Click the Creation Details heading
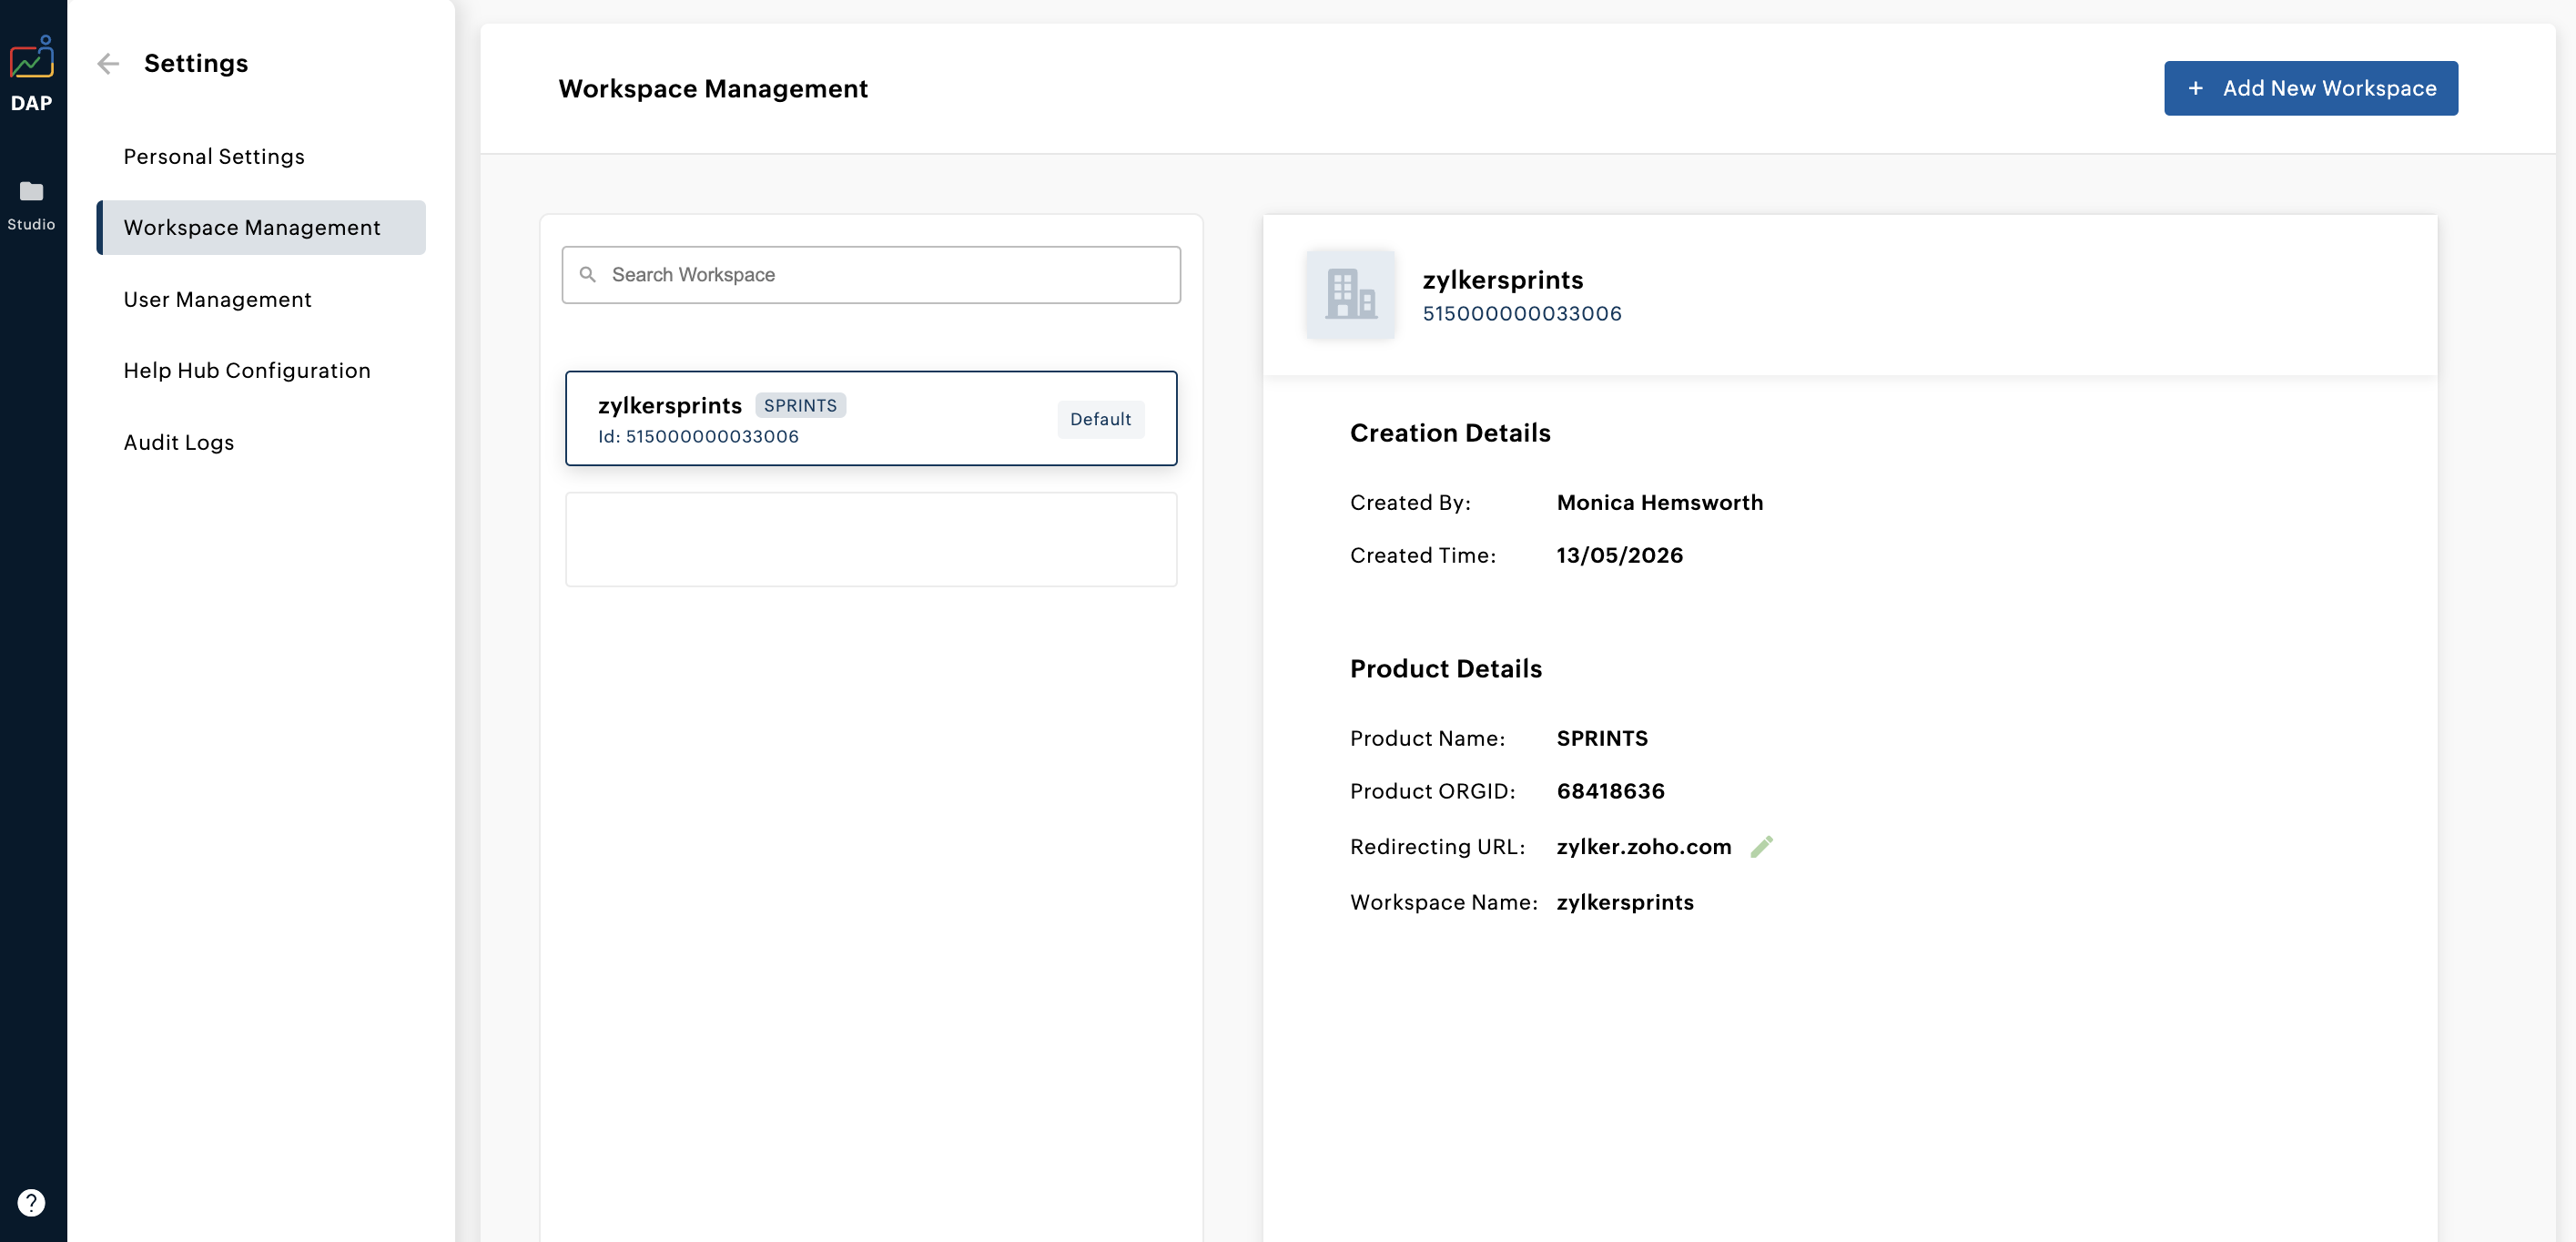This screenshot has width=2576, height=1242. pyautogui.click(x=1449, y=433)
